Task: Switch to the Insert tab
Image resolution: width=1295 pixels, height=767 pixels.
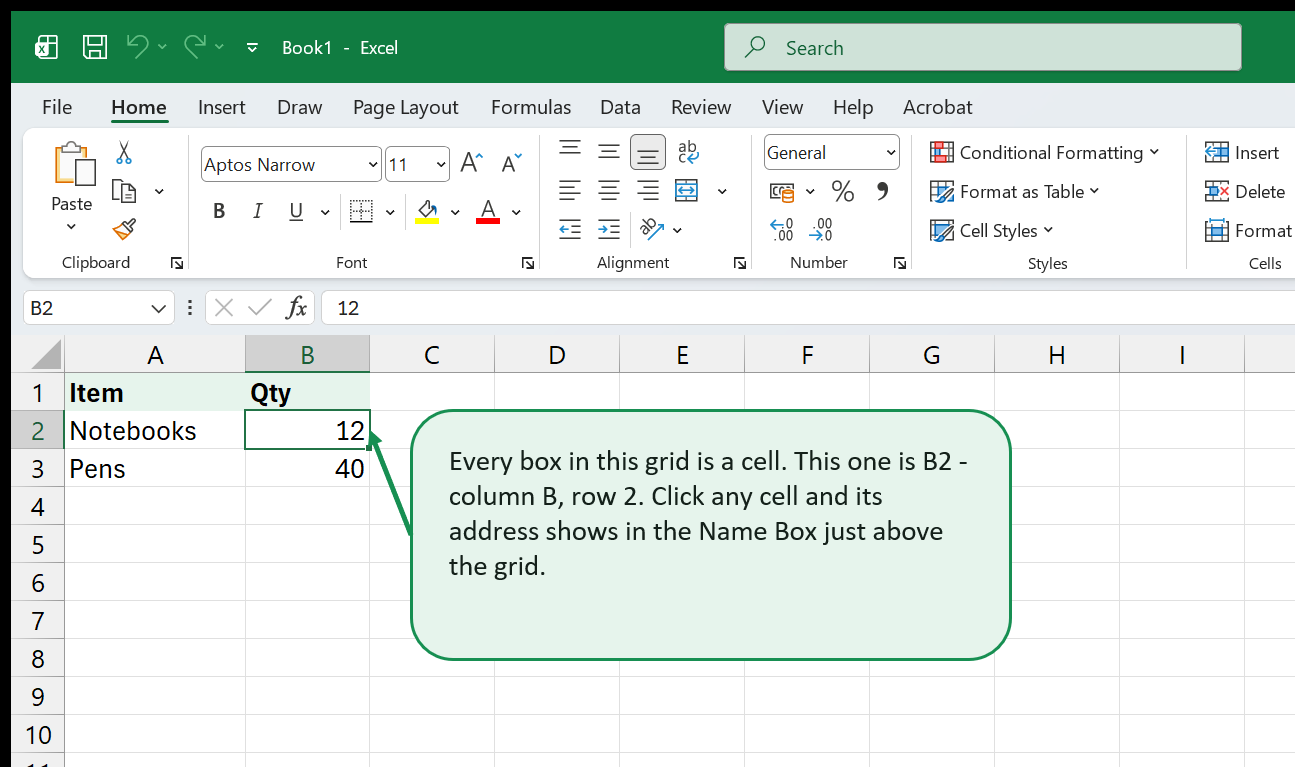Action: pyautogui.click(x=222, y=107)
